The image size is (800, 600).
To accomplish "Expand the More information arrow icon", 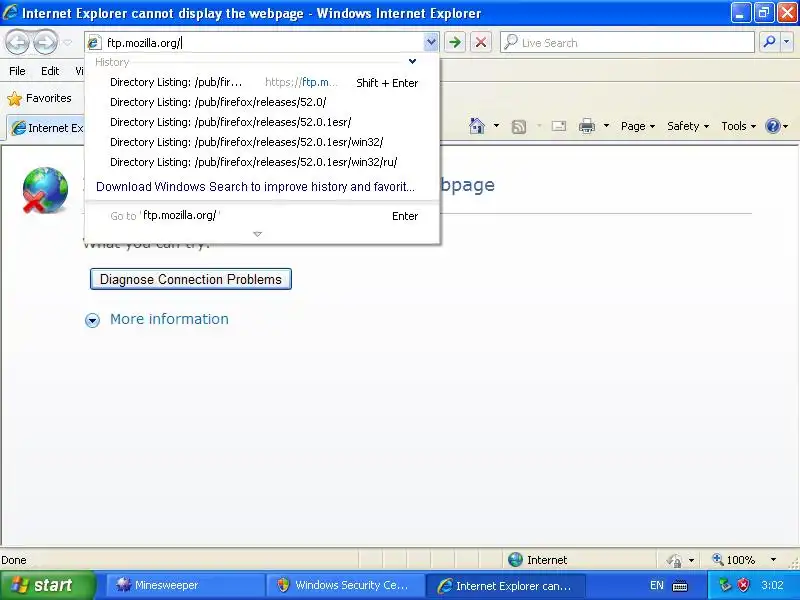I will point(92,320).
